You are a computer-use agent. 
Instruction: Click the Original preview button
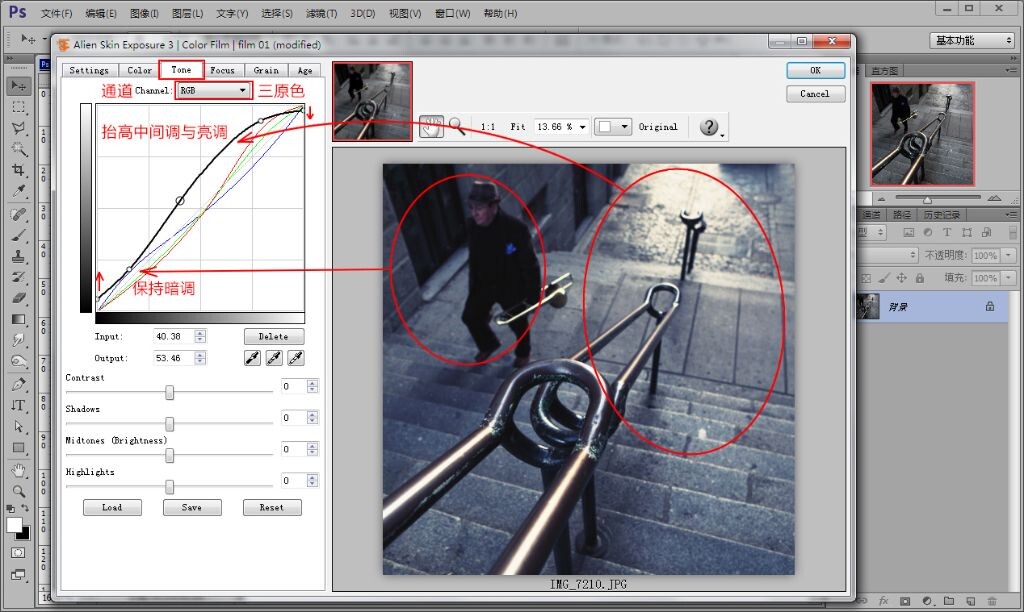point(658,127)
